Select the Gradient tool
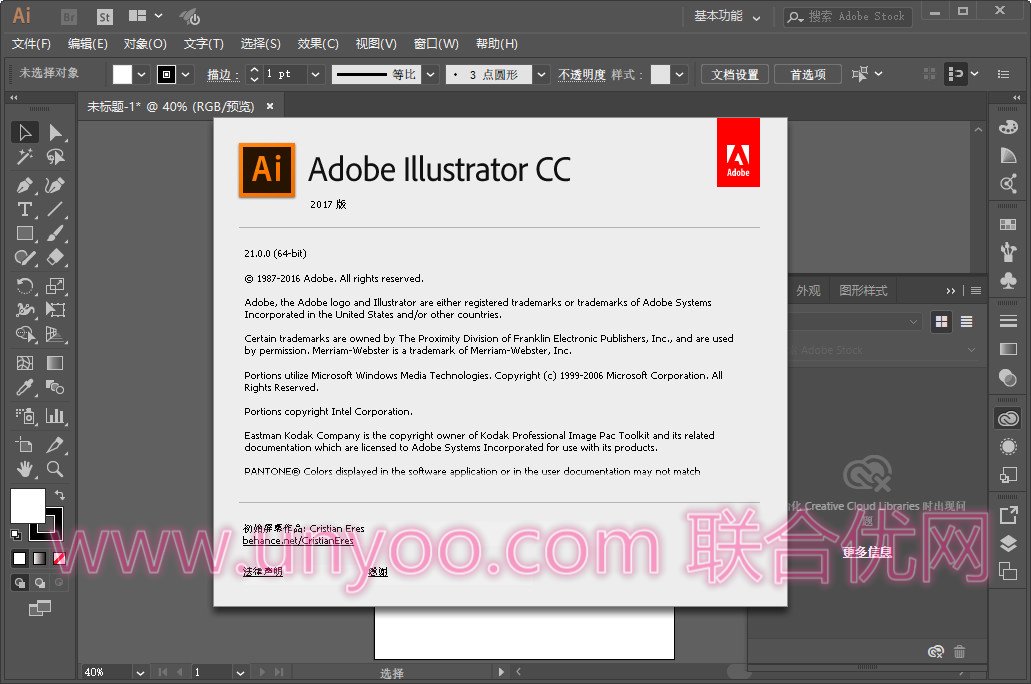This screenshot has width=1031, height=684. click(x=55, y=363)
